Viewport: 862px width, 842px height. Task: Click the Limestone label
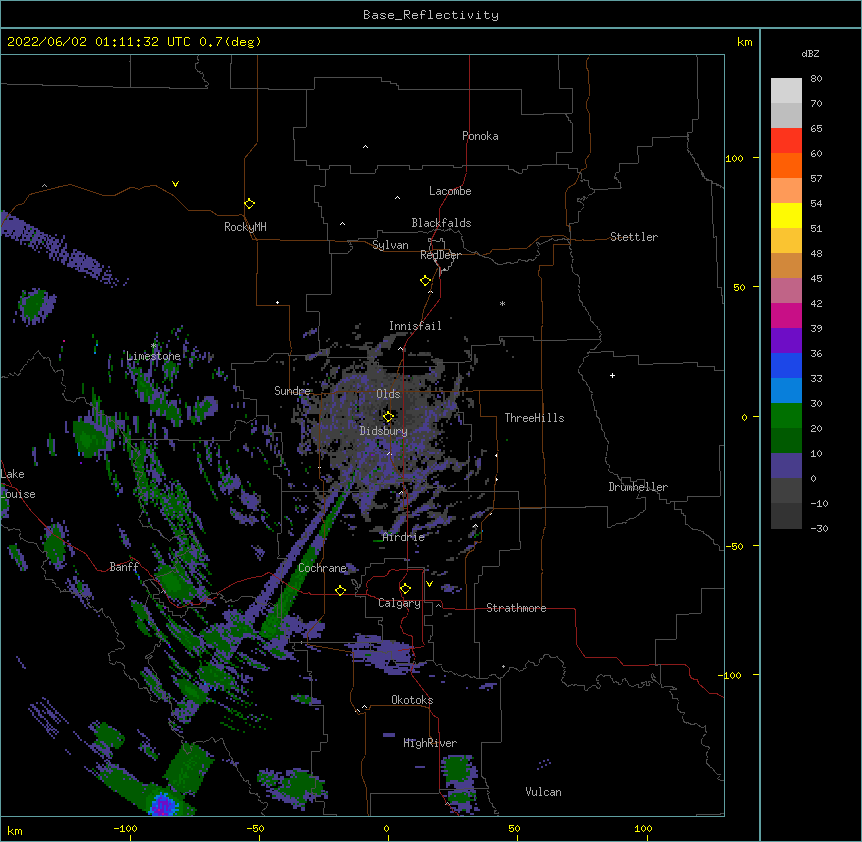click(x=153, y=356)
